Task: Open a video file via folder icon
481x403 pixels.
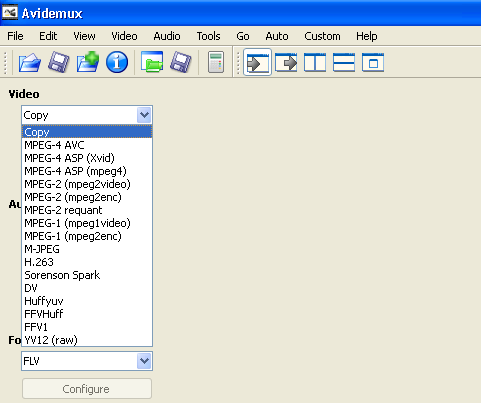Action: 30,62
